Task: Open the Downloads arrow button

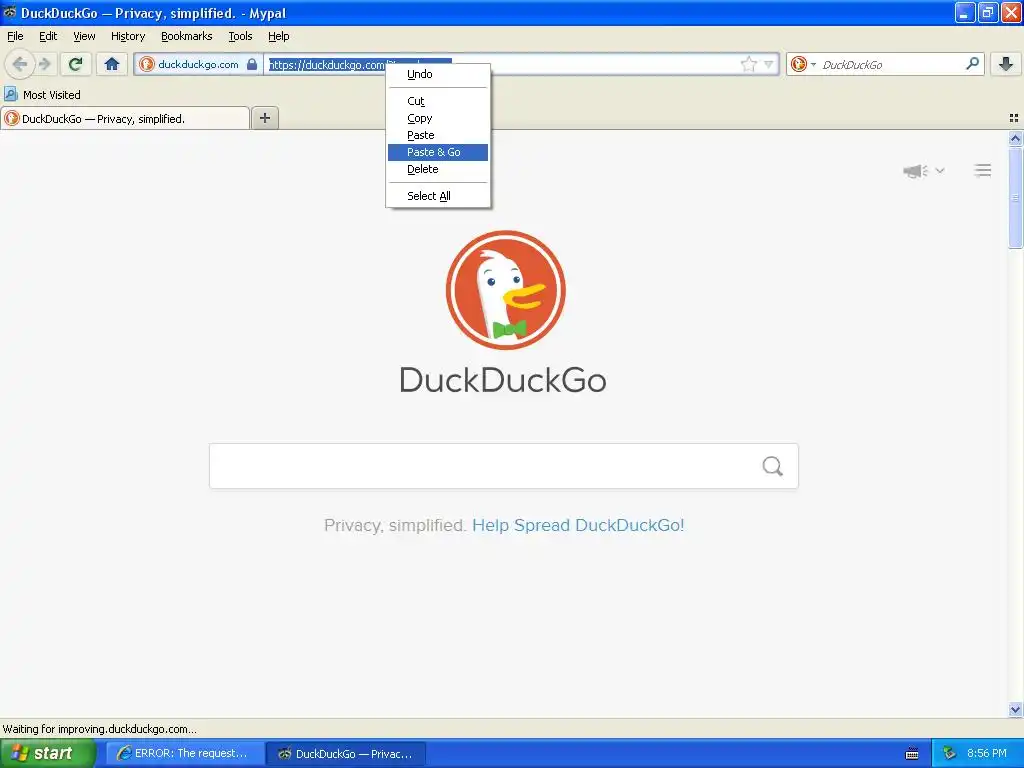Action: (x=1006, y=64)
